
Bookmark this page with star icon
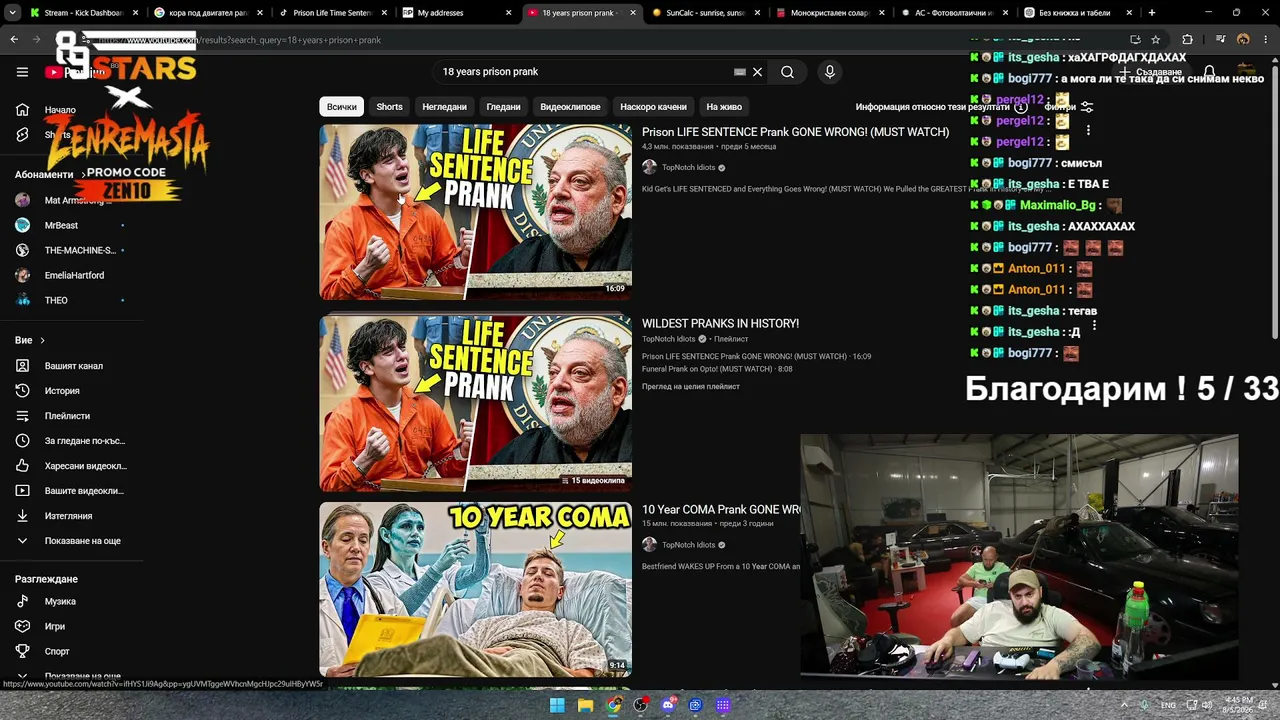point(1156,40)
